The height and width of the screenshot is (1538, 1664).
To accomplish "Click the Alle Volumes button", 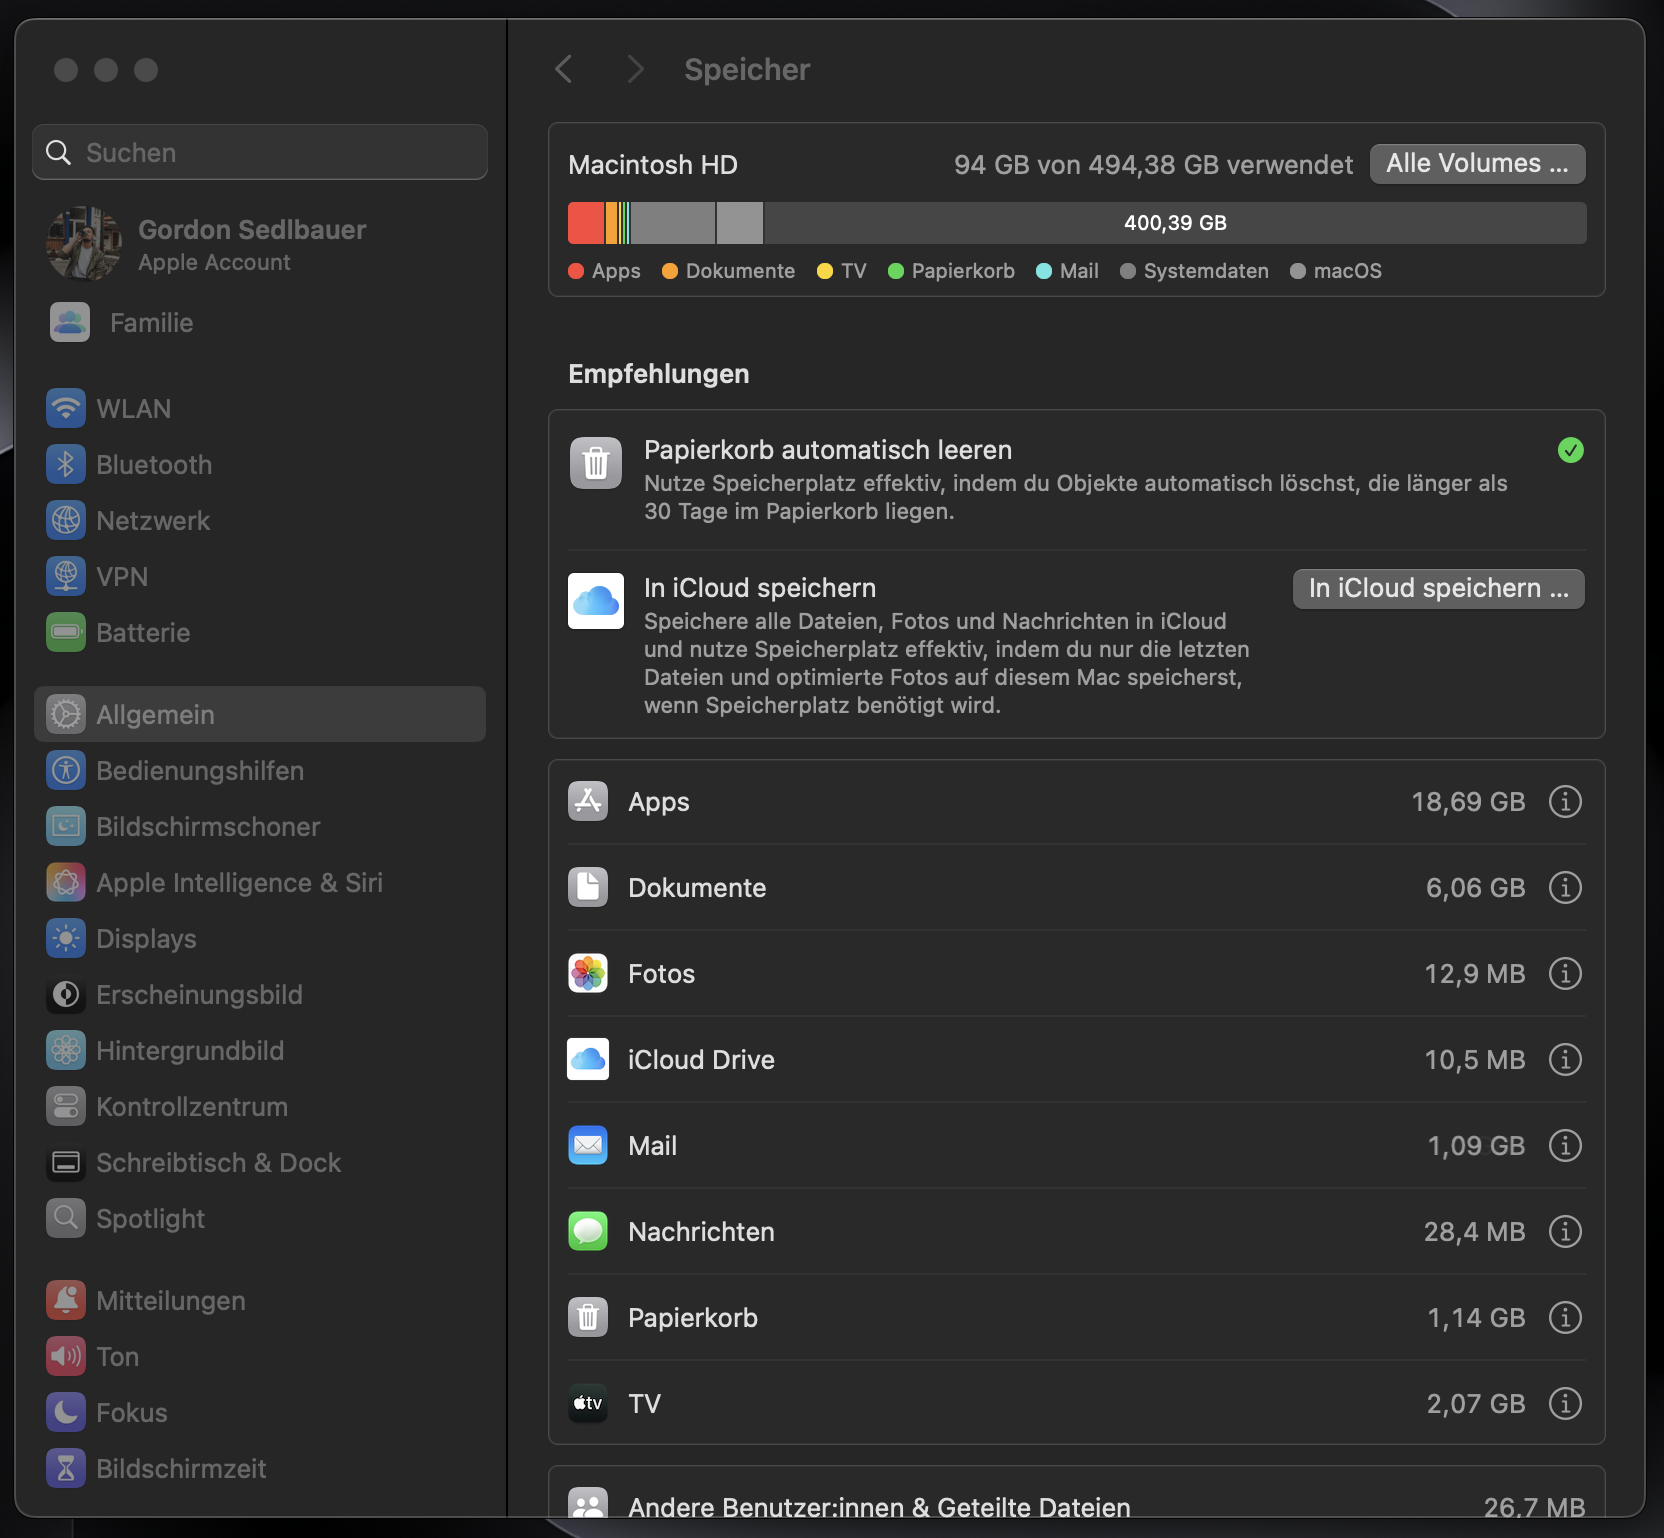I will tap(1477, 163).
